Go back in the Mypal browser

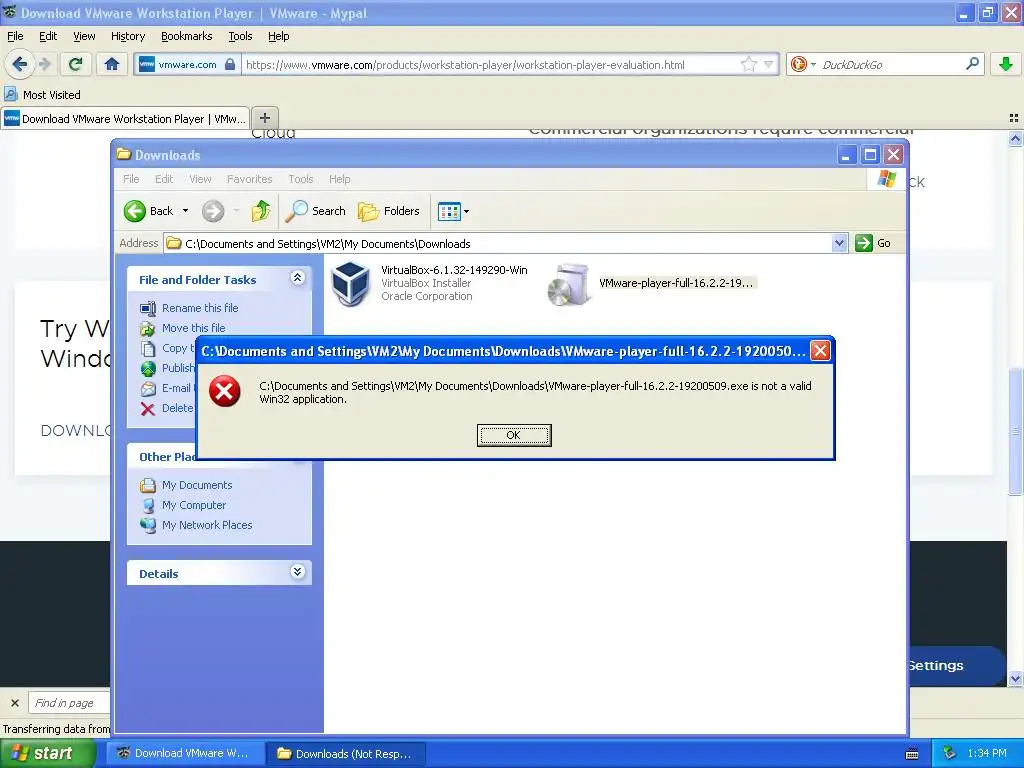coord(19,64)
